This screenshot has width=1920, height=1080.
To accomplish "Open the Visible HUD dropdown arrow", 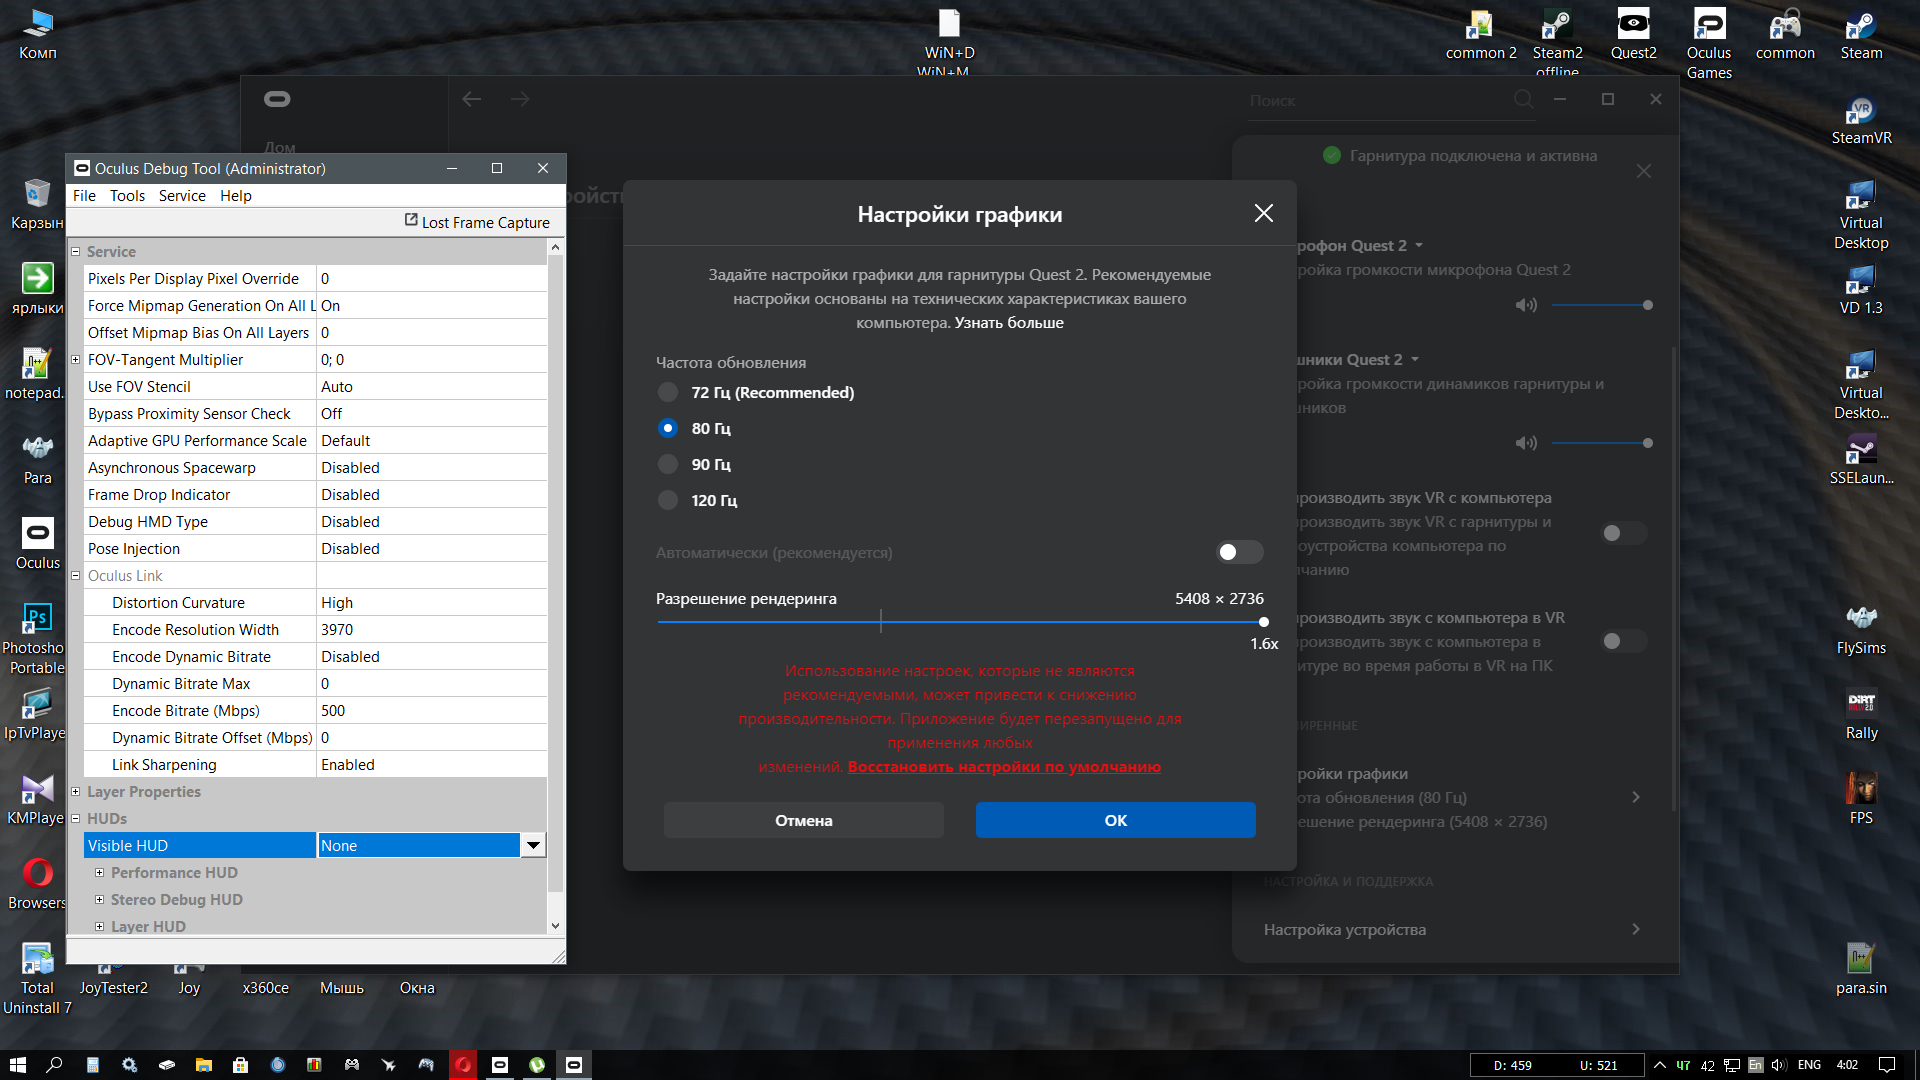I will coord(534,846).
